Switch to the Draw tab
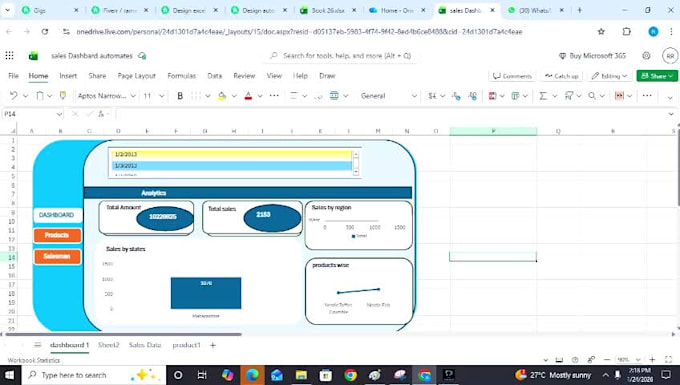The height and width of the screenshot is (385, 680). (327, 75)
